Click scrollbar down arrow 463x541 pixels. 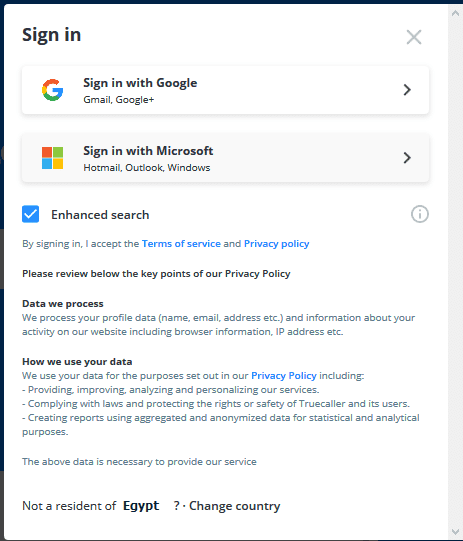pyautogui.click(x=455, y=532)
